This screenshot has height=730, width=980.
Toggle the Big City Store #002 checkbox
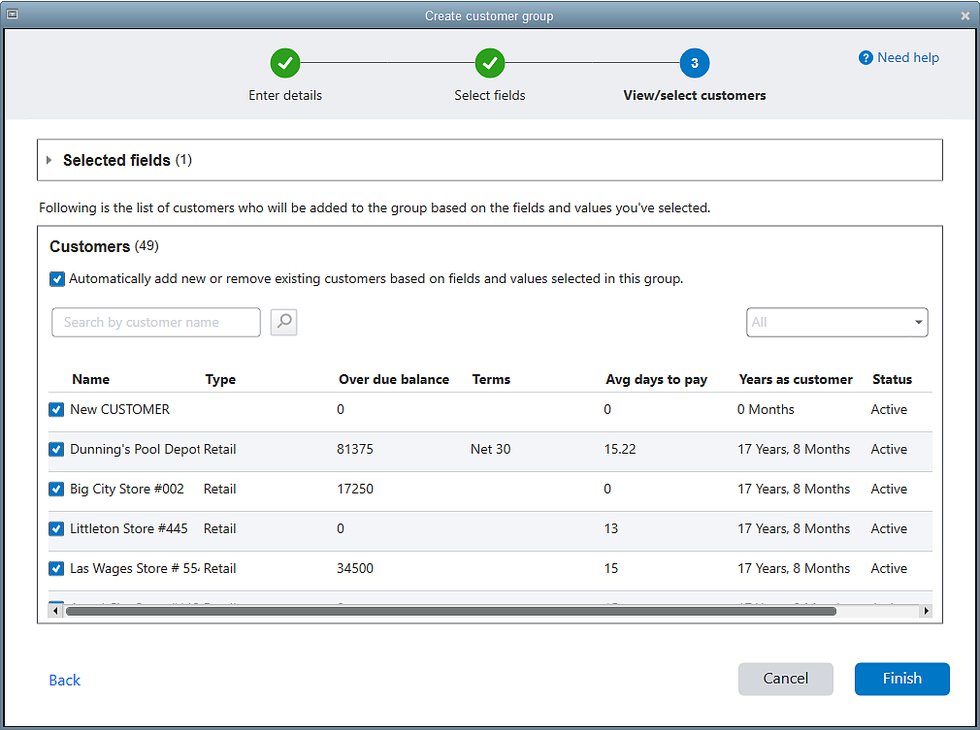point(57,489)
